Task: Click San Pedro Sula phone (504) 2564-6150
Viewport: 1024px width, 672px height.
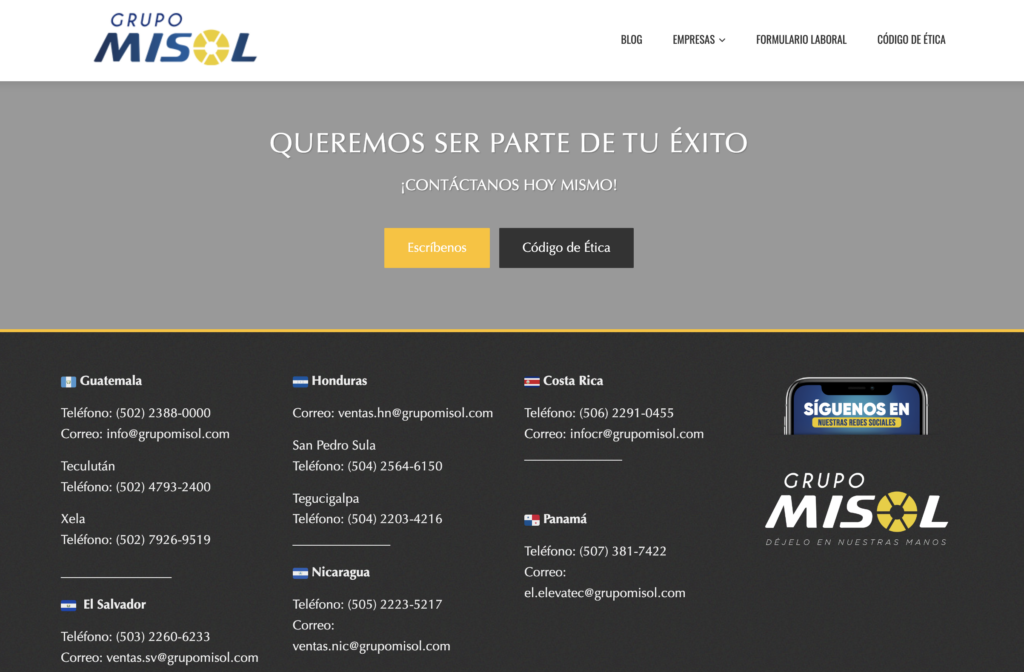Action: point(395,466)
